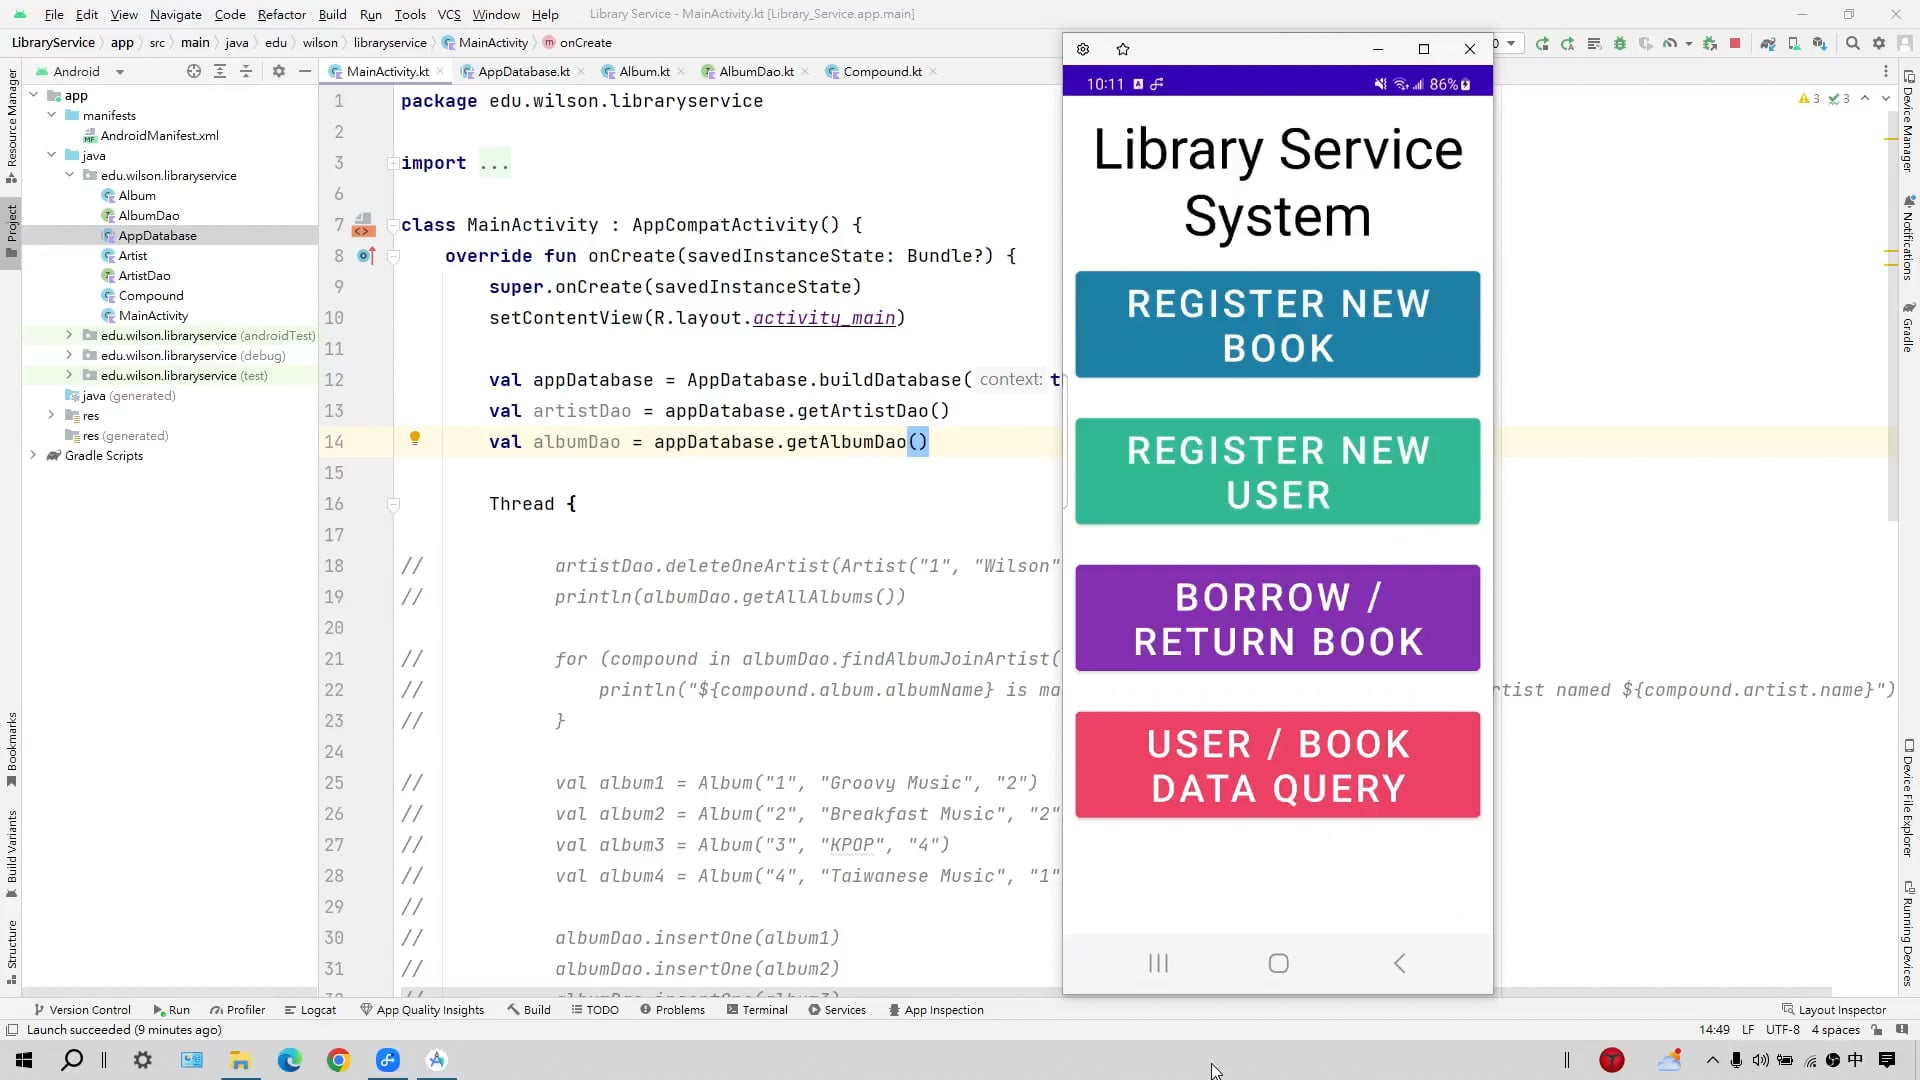Open the Device Manager toolbar icon
This screenshot has width=1920, height=1080.
click(x=1794, y=43)
